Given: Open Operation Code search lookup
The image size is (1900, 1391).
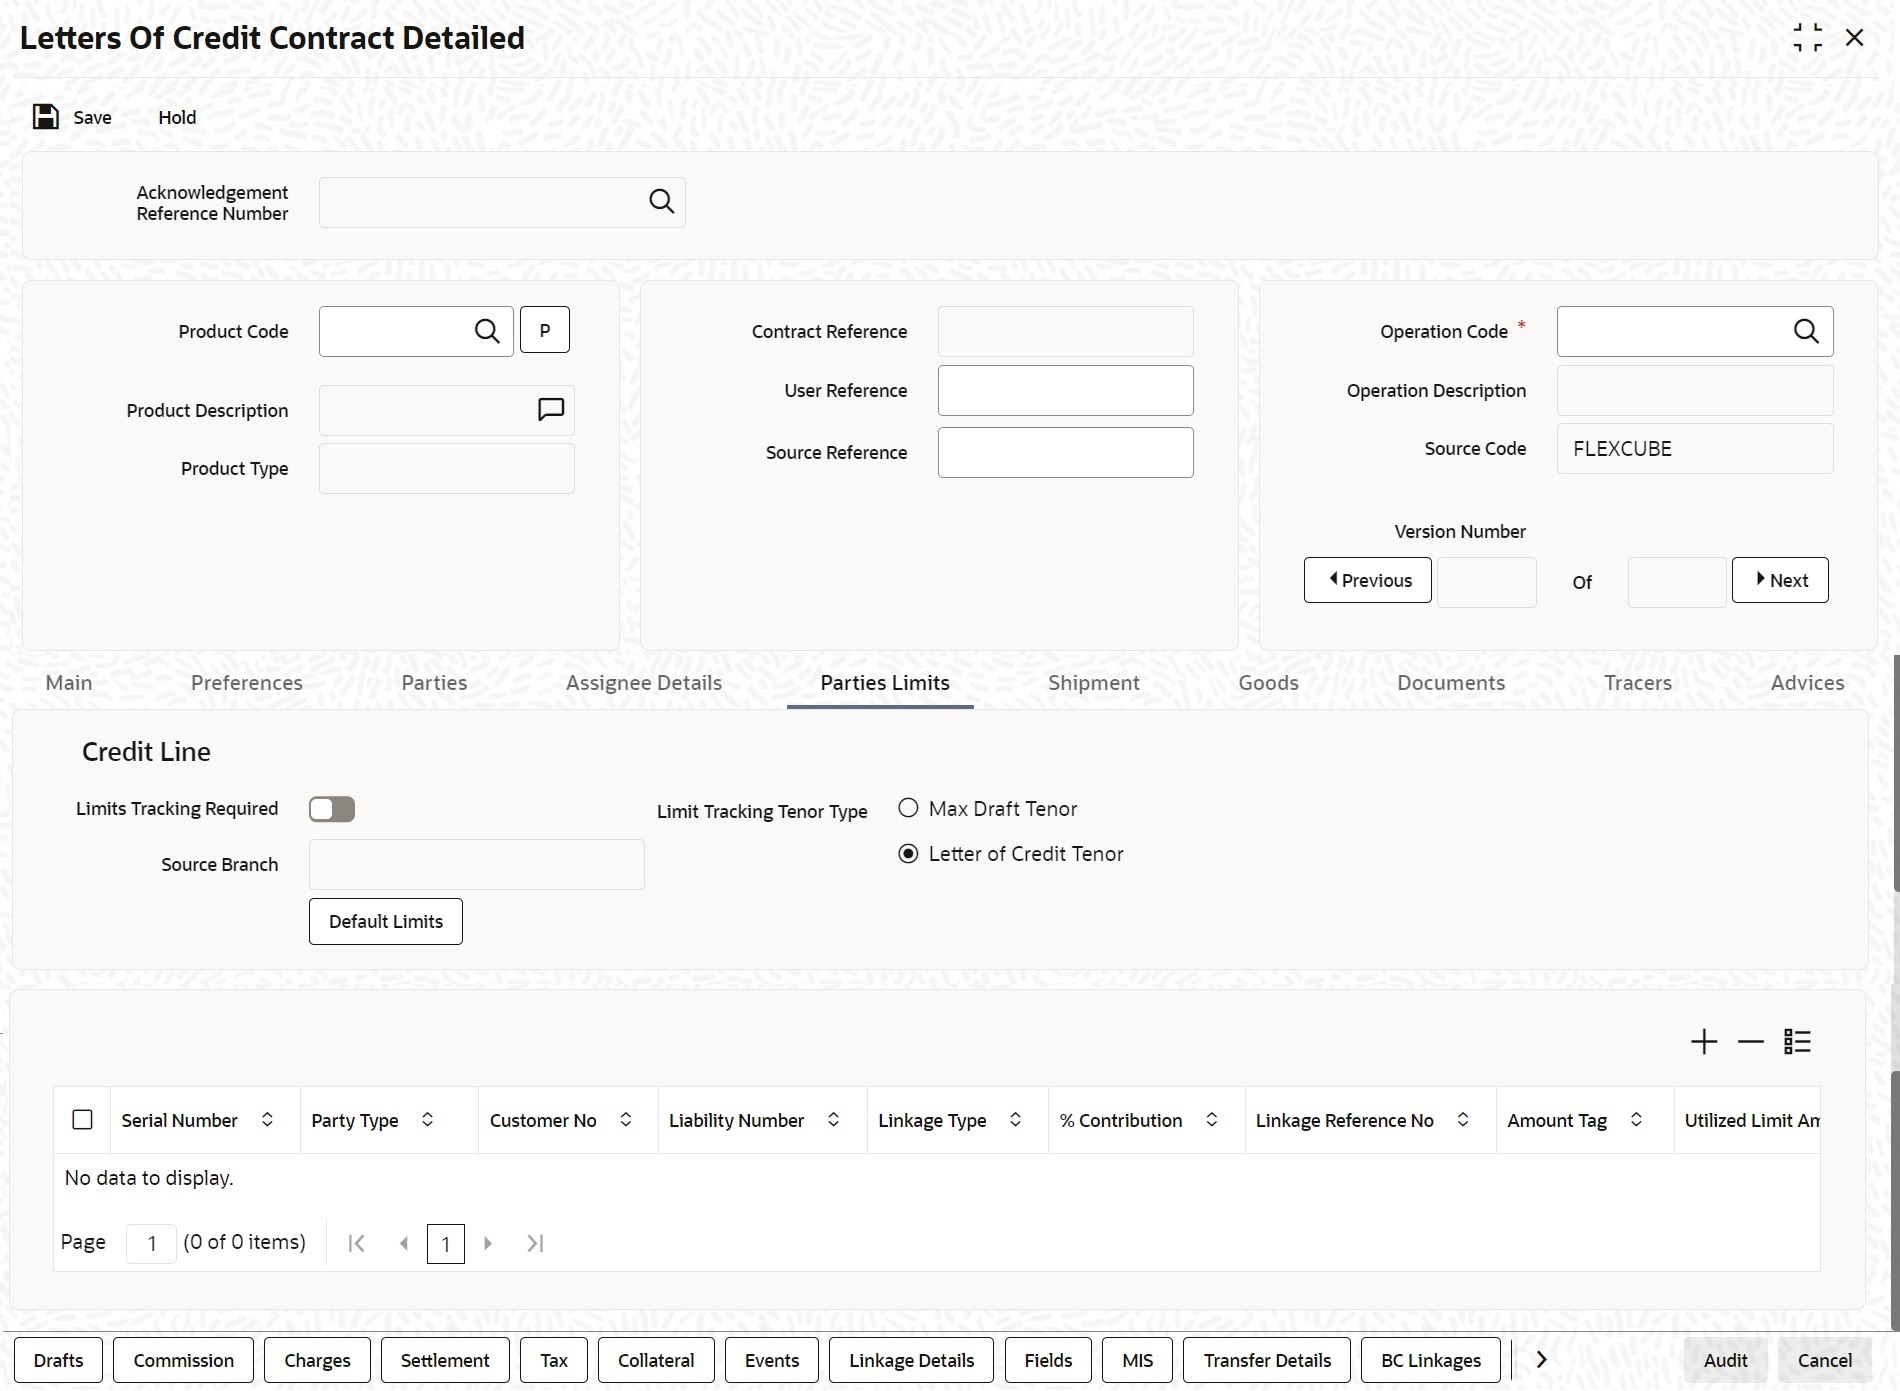Looking at the screenshot, I should [x=1806, y=331].
